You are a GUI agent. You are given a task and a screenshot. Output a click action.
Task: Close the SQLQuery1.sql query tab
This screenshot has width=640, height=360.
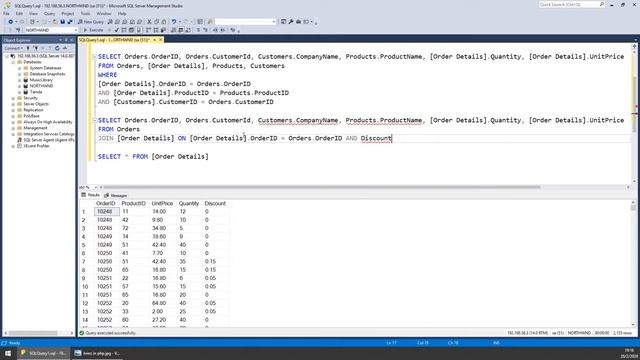[x=160, y=40]
